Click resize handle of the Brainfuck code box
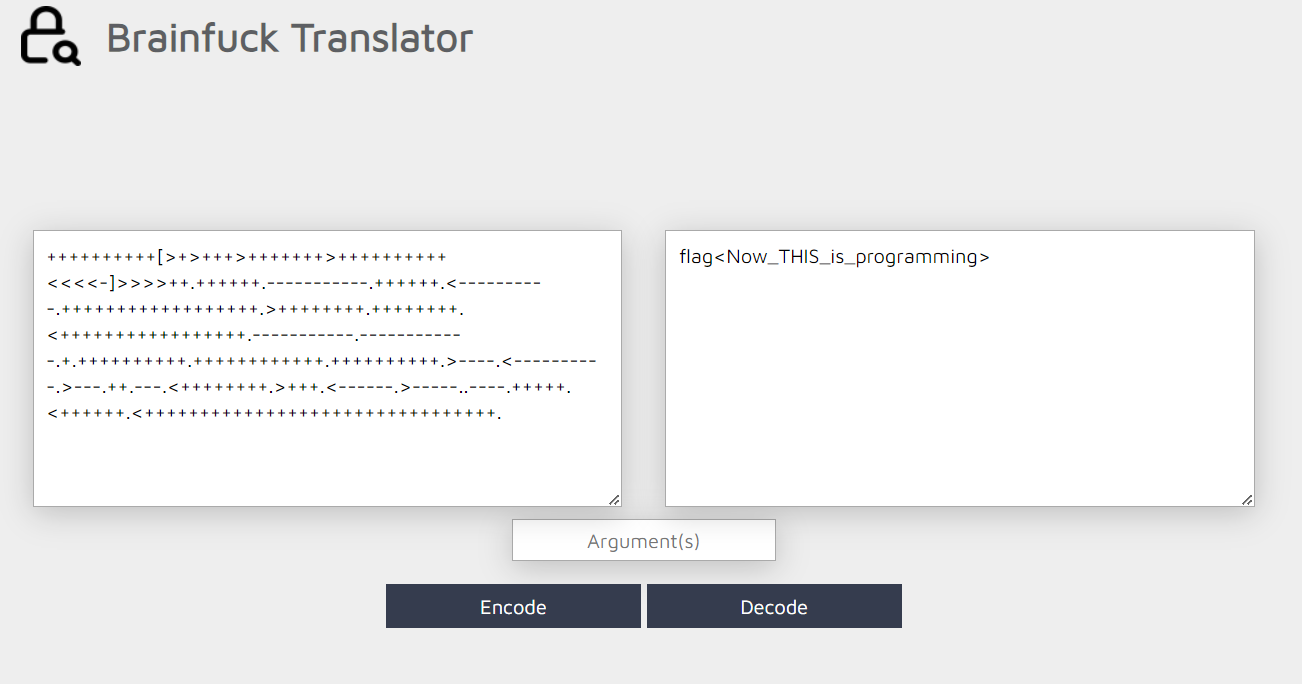1302x684 pixels. pos(614,499)
